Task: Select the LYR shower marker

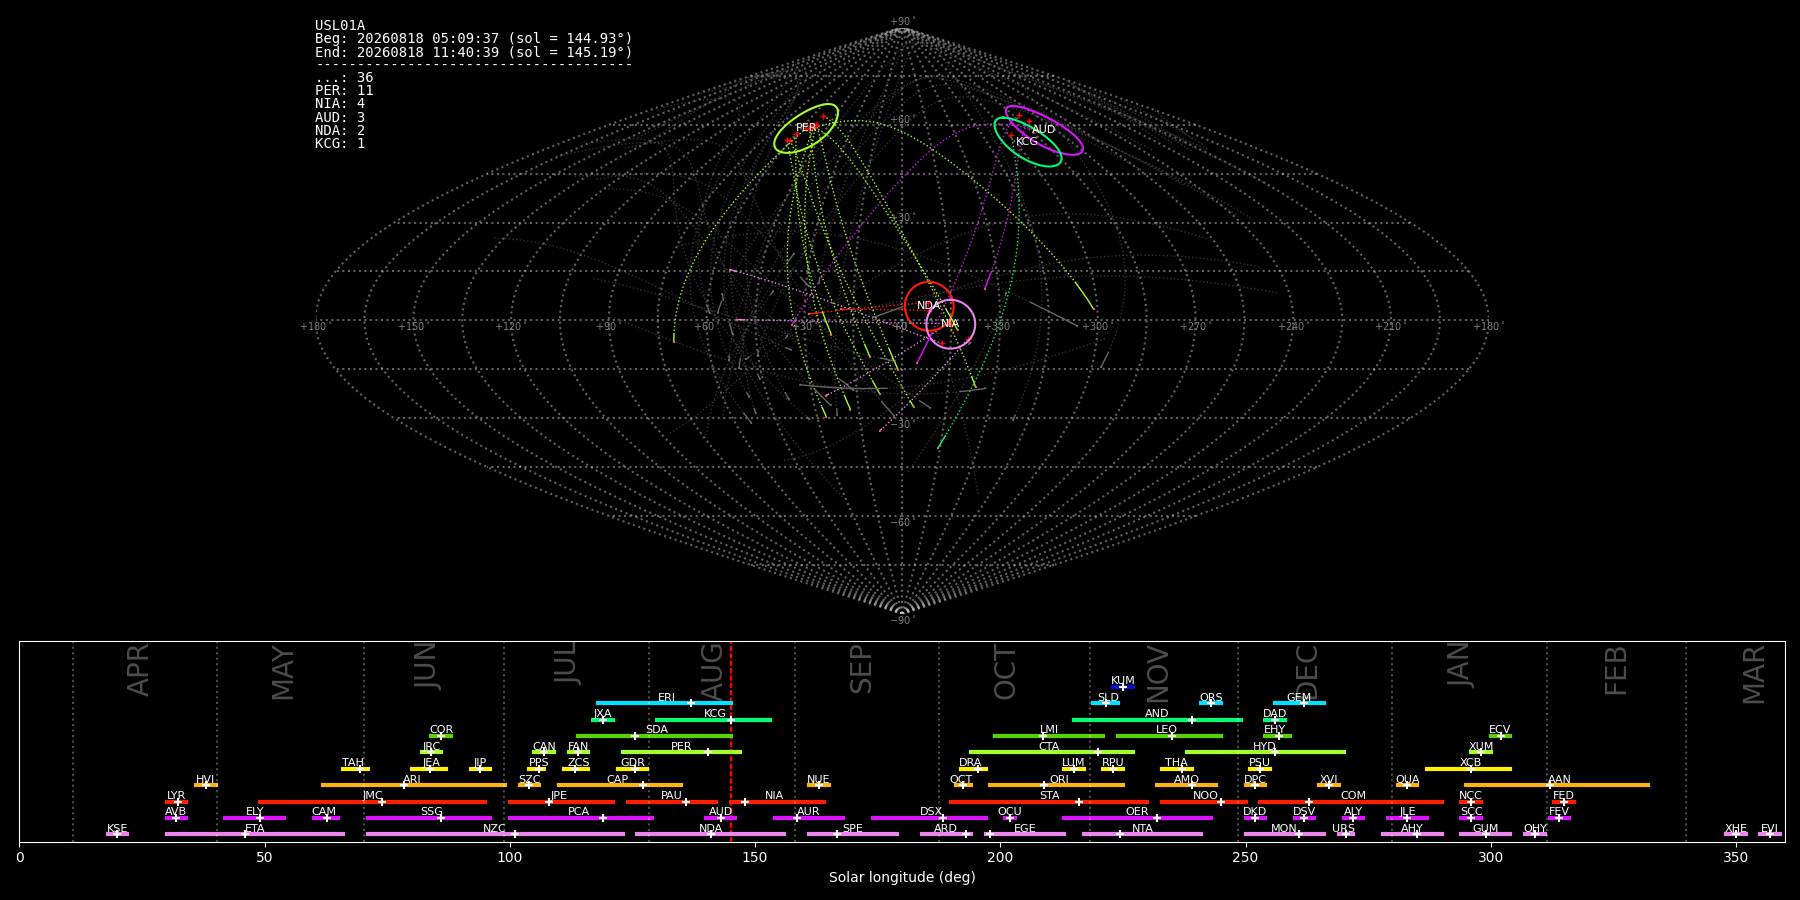Action: (x=176, y=802)
